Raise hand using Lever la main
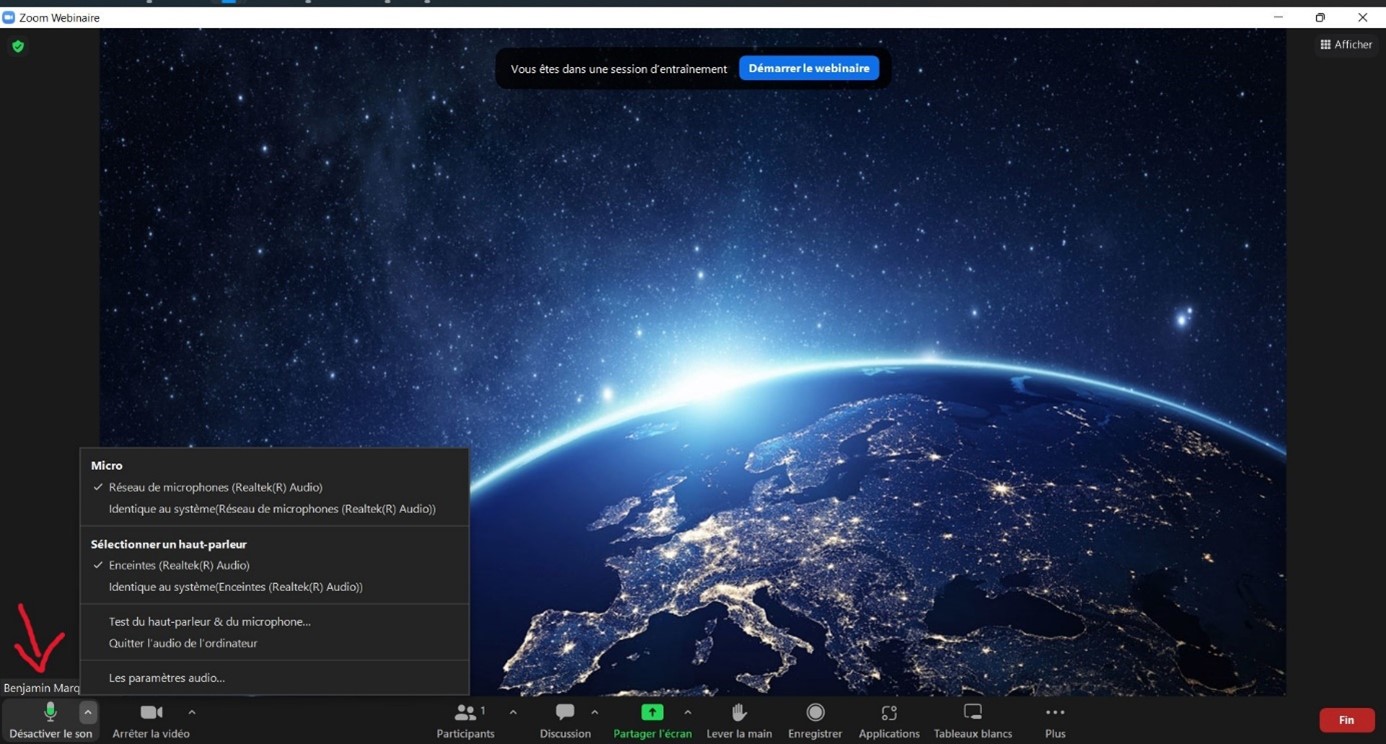1386x744 pixels. [x=739, y=720]
